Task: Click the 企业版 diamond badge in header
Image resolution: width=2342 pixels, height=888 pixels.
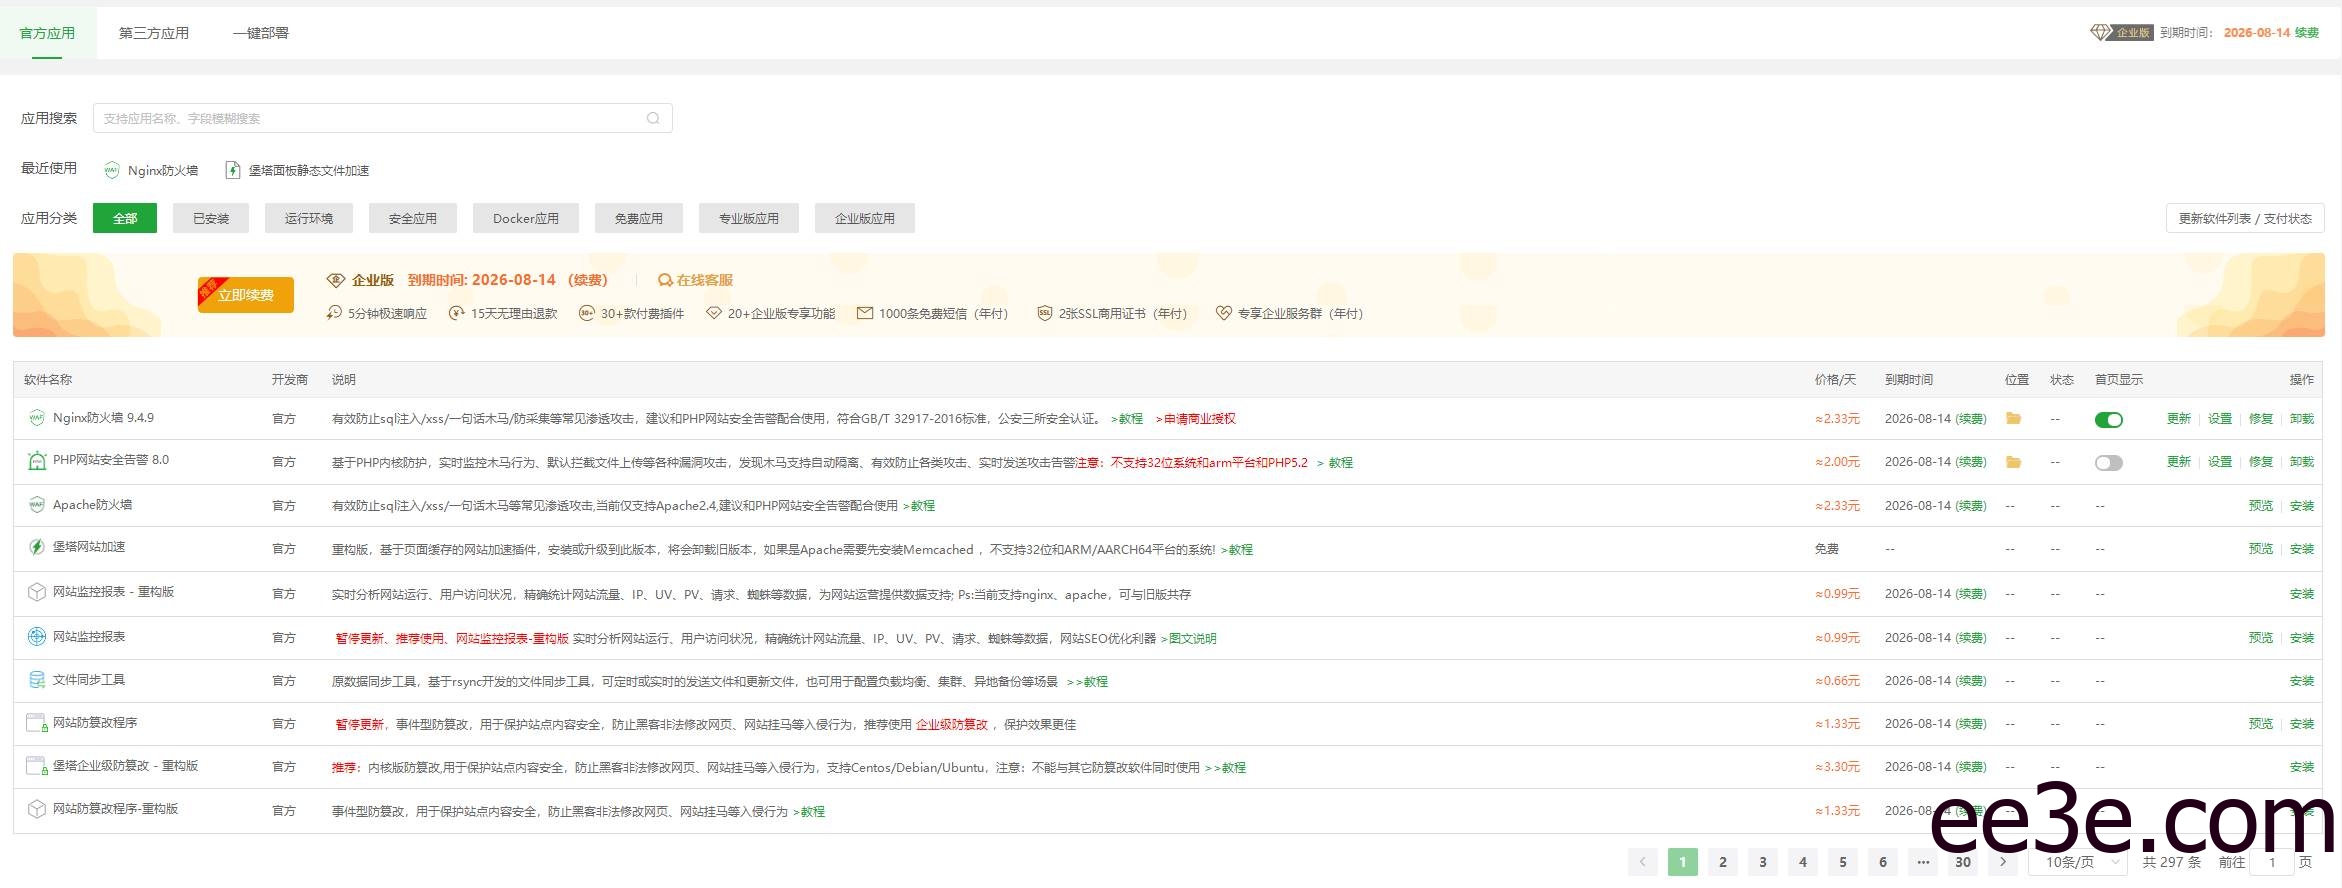Action: pos(2121,33)
